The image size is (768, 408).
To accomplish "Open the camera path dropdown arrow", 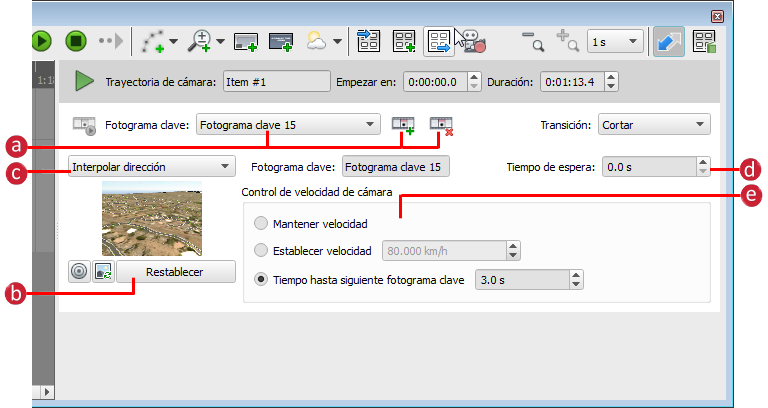I will [x=174, y=42].
